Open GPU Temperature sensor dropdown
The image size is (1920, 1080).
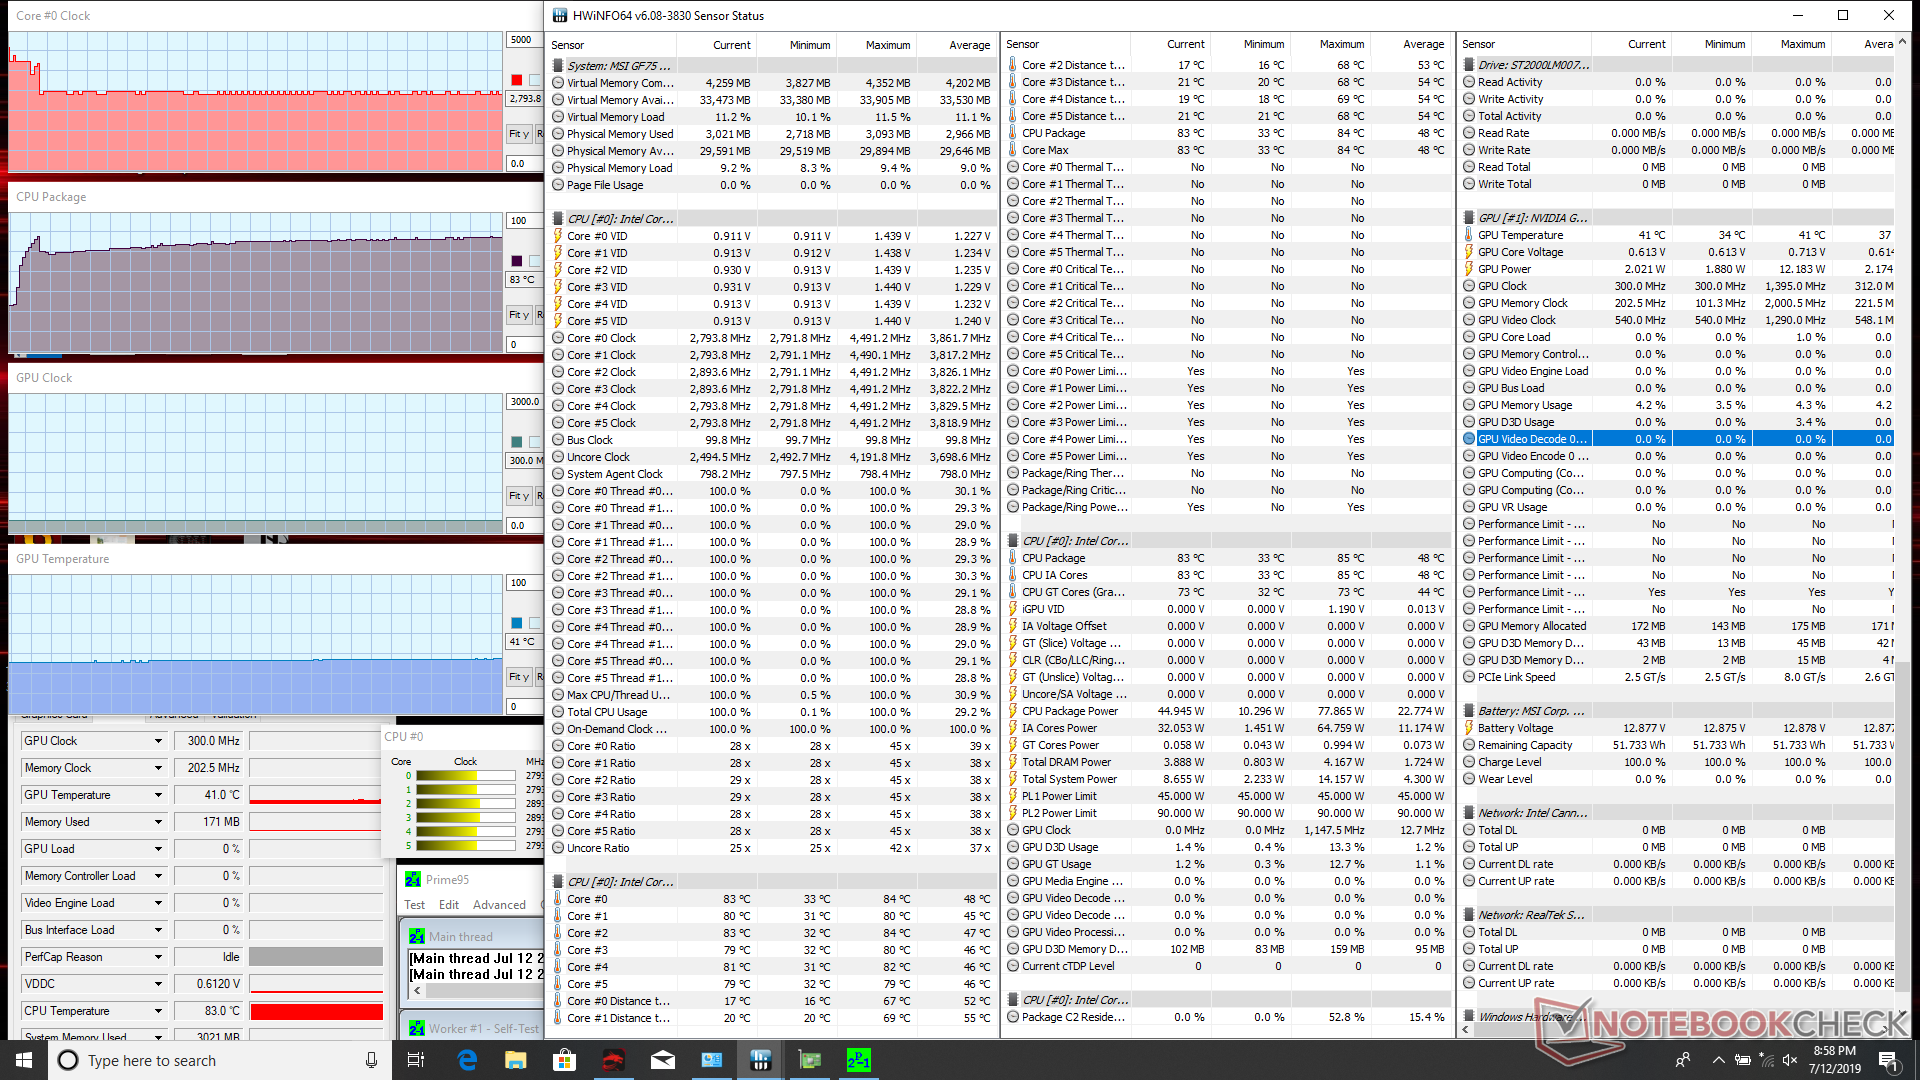tap(158, 795)
